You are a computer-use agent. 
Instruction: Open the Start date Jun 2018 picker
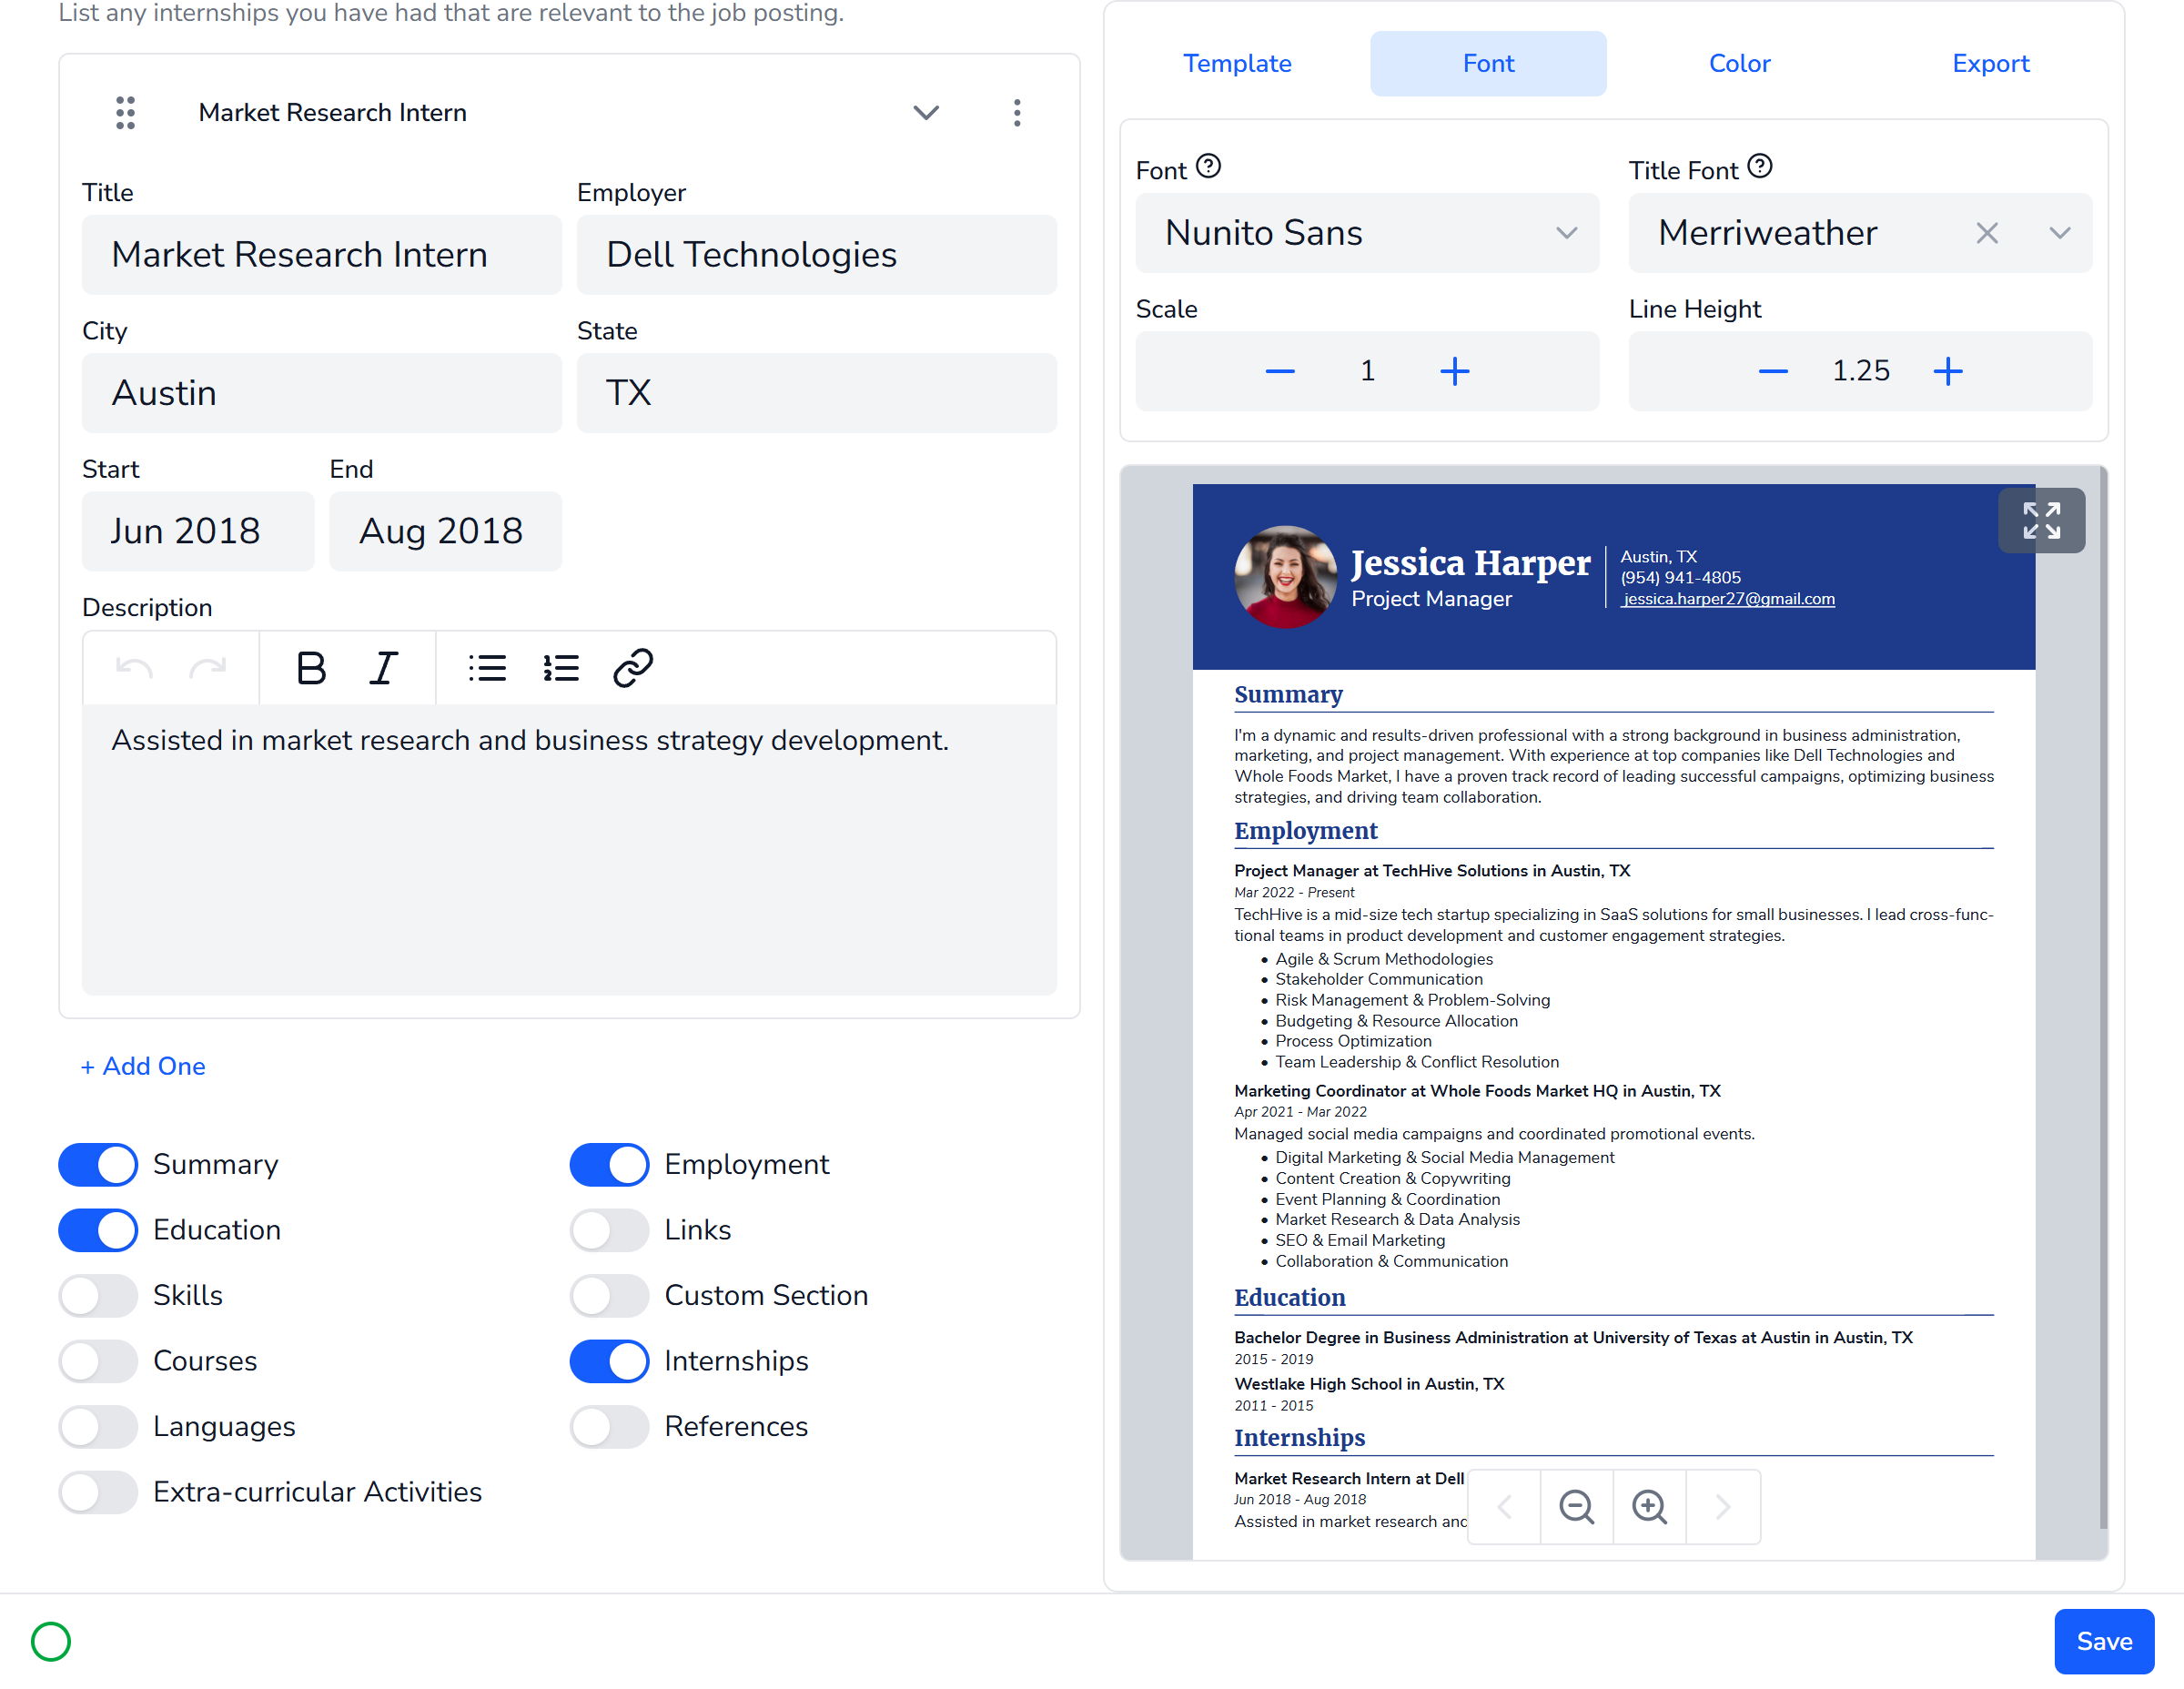point(198,531)
